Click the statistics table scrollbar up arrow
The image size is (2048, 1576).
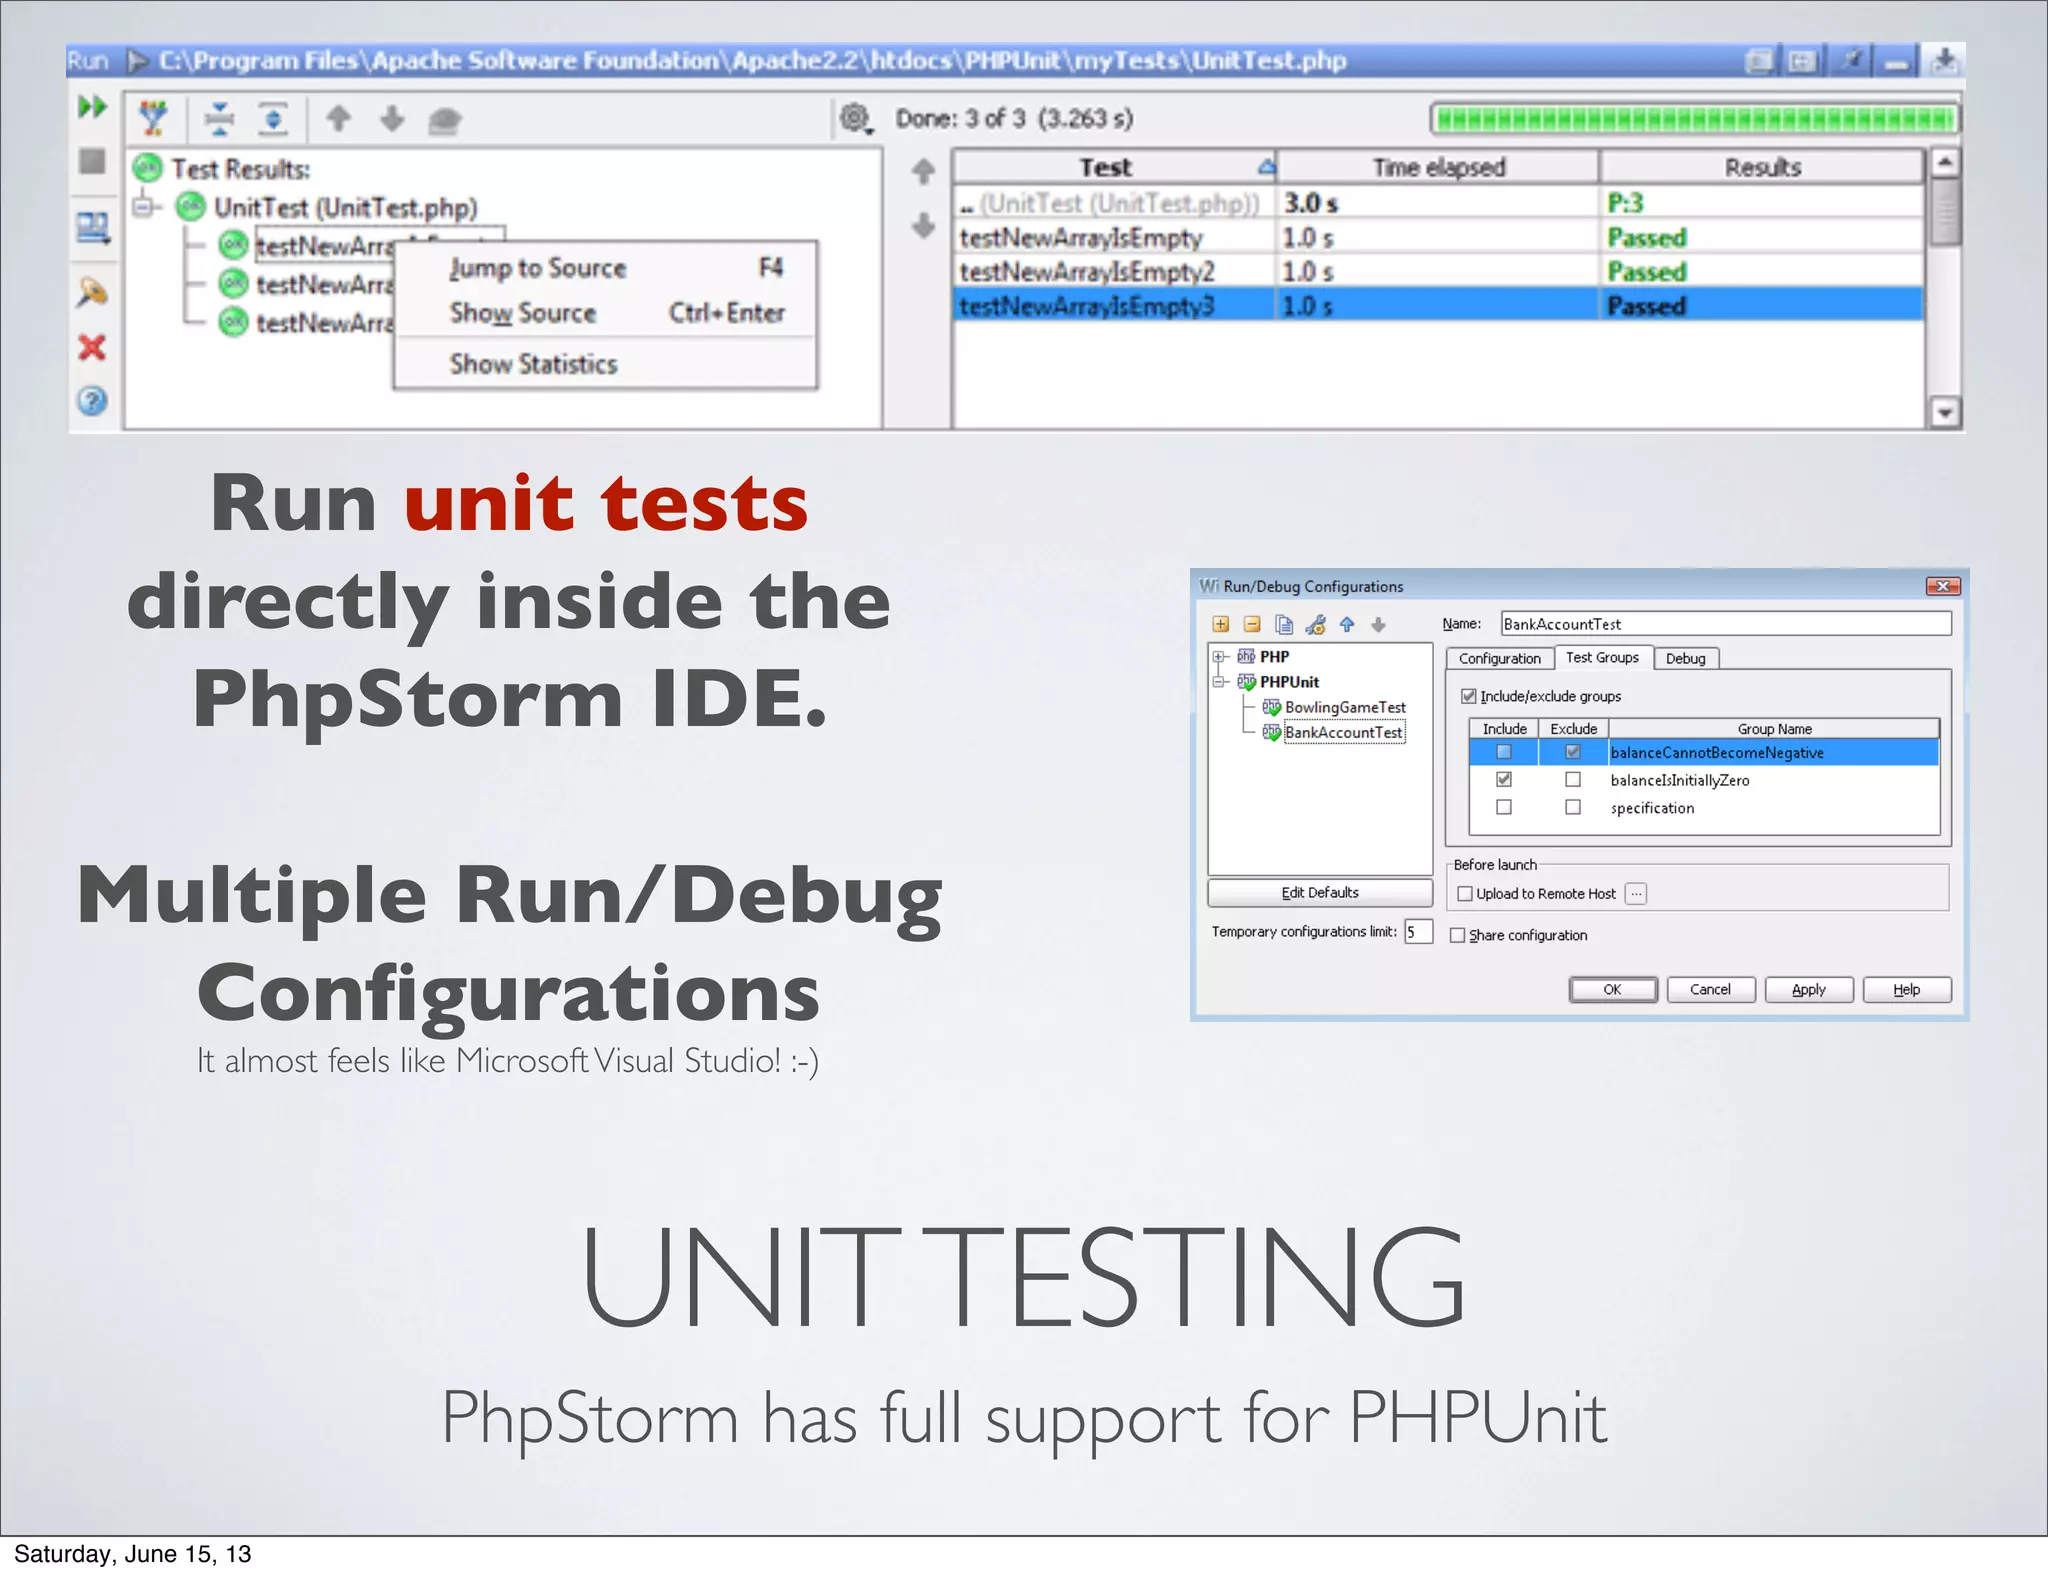coord(1944,162)
